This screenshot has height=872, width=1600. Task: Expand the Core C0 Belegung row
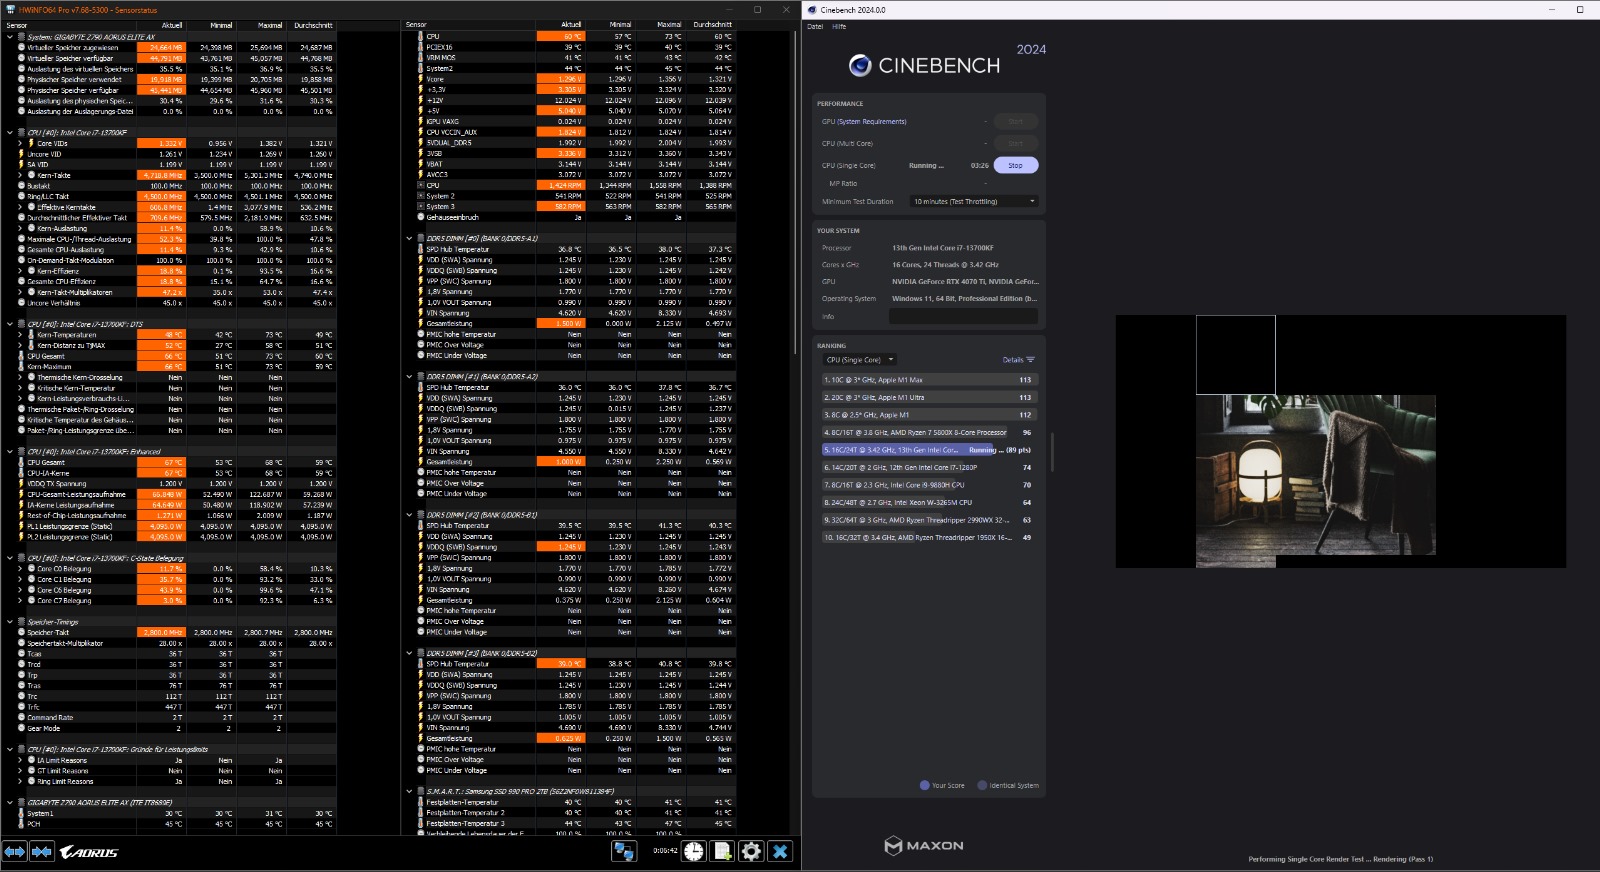[20, 569]
